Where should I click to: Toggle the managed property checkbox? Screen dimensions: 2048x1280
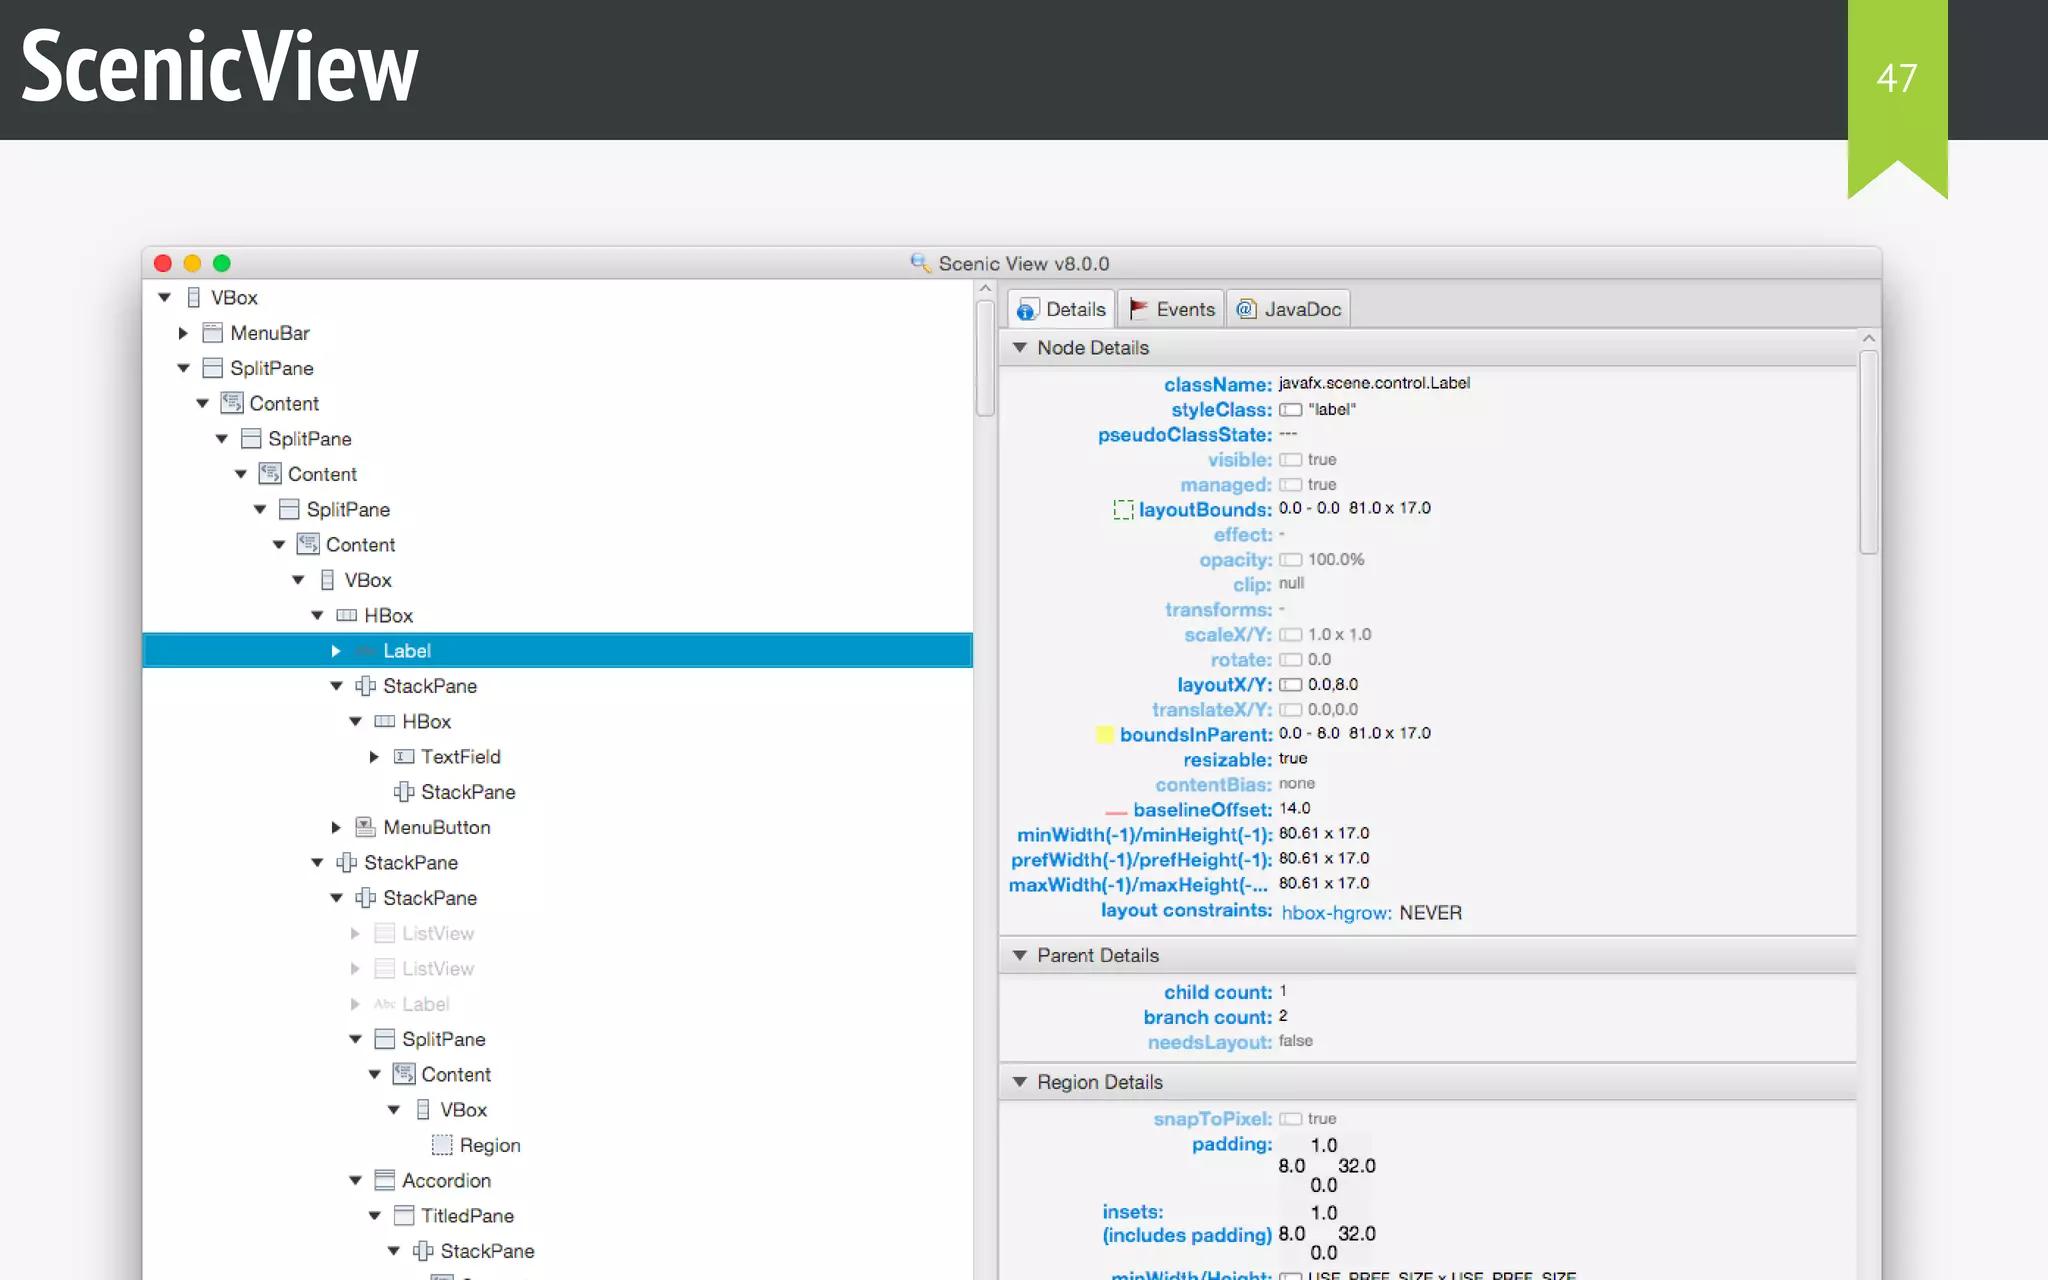coord(1290,485)
